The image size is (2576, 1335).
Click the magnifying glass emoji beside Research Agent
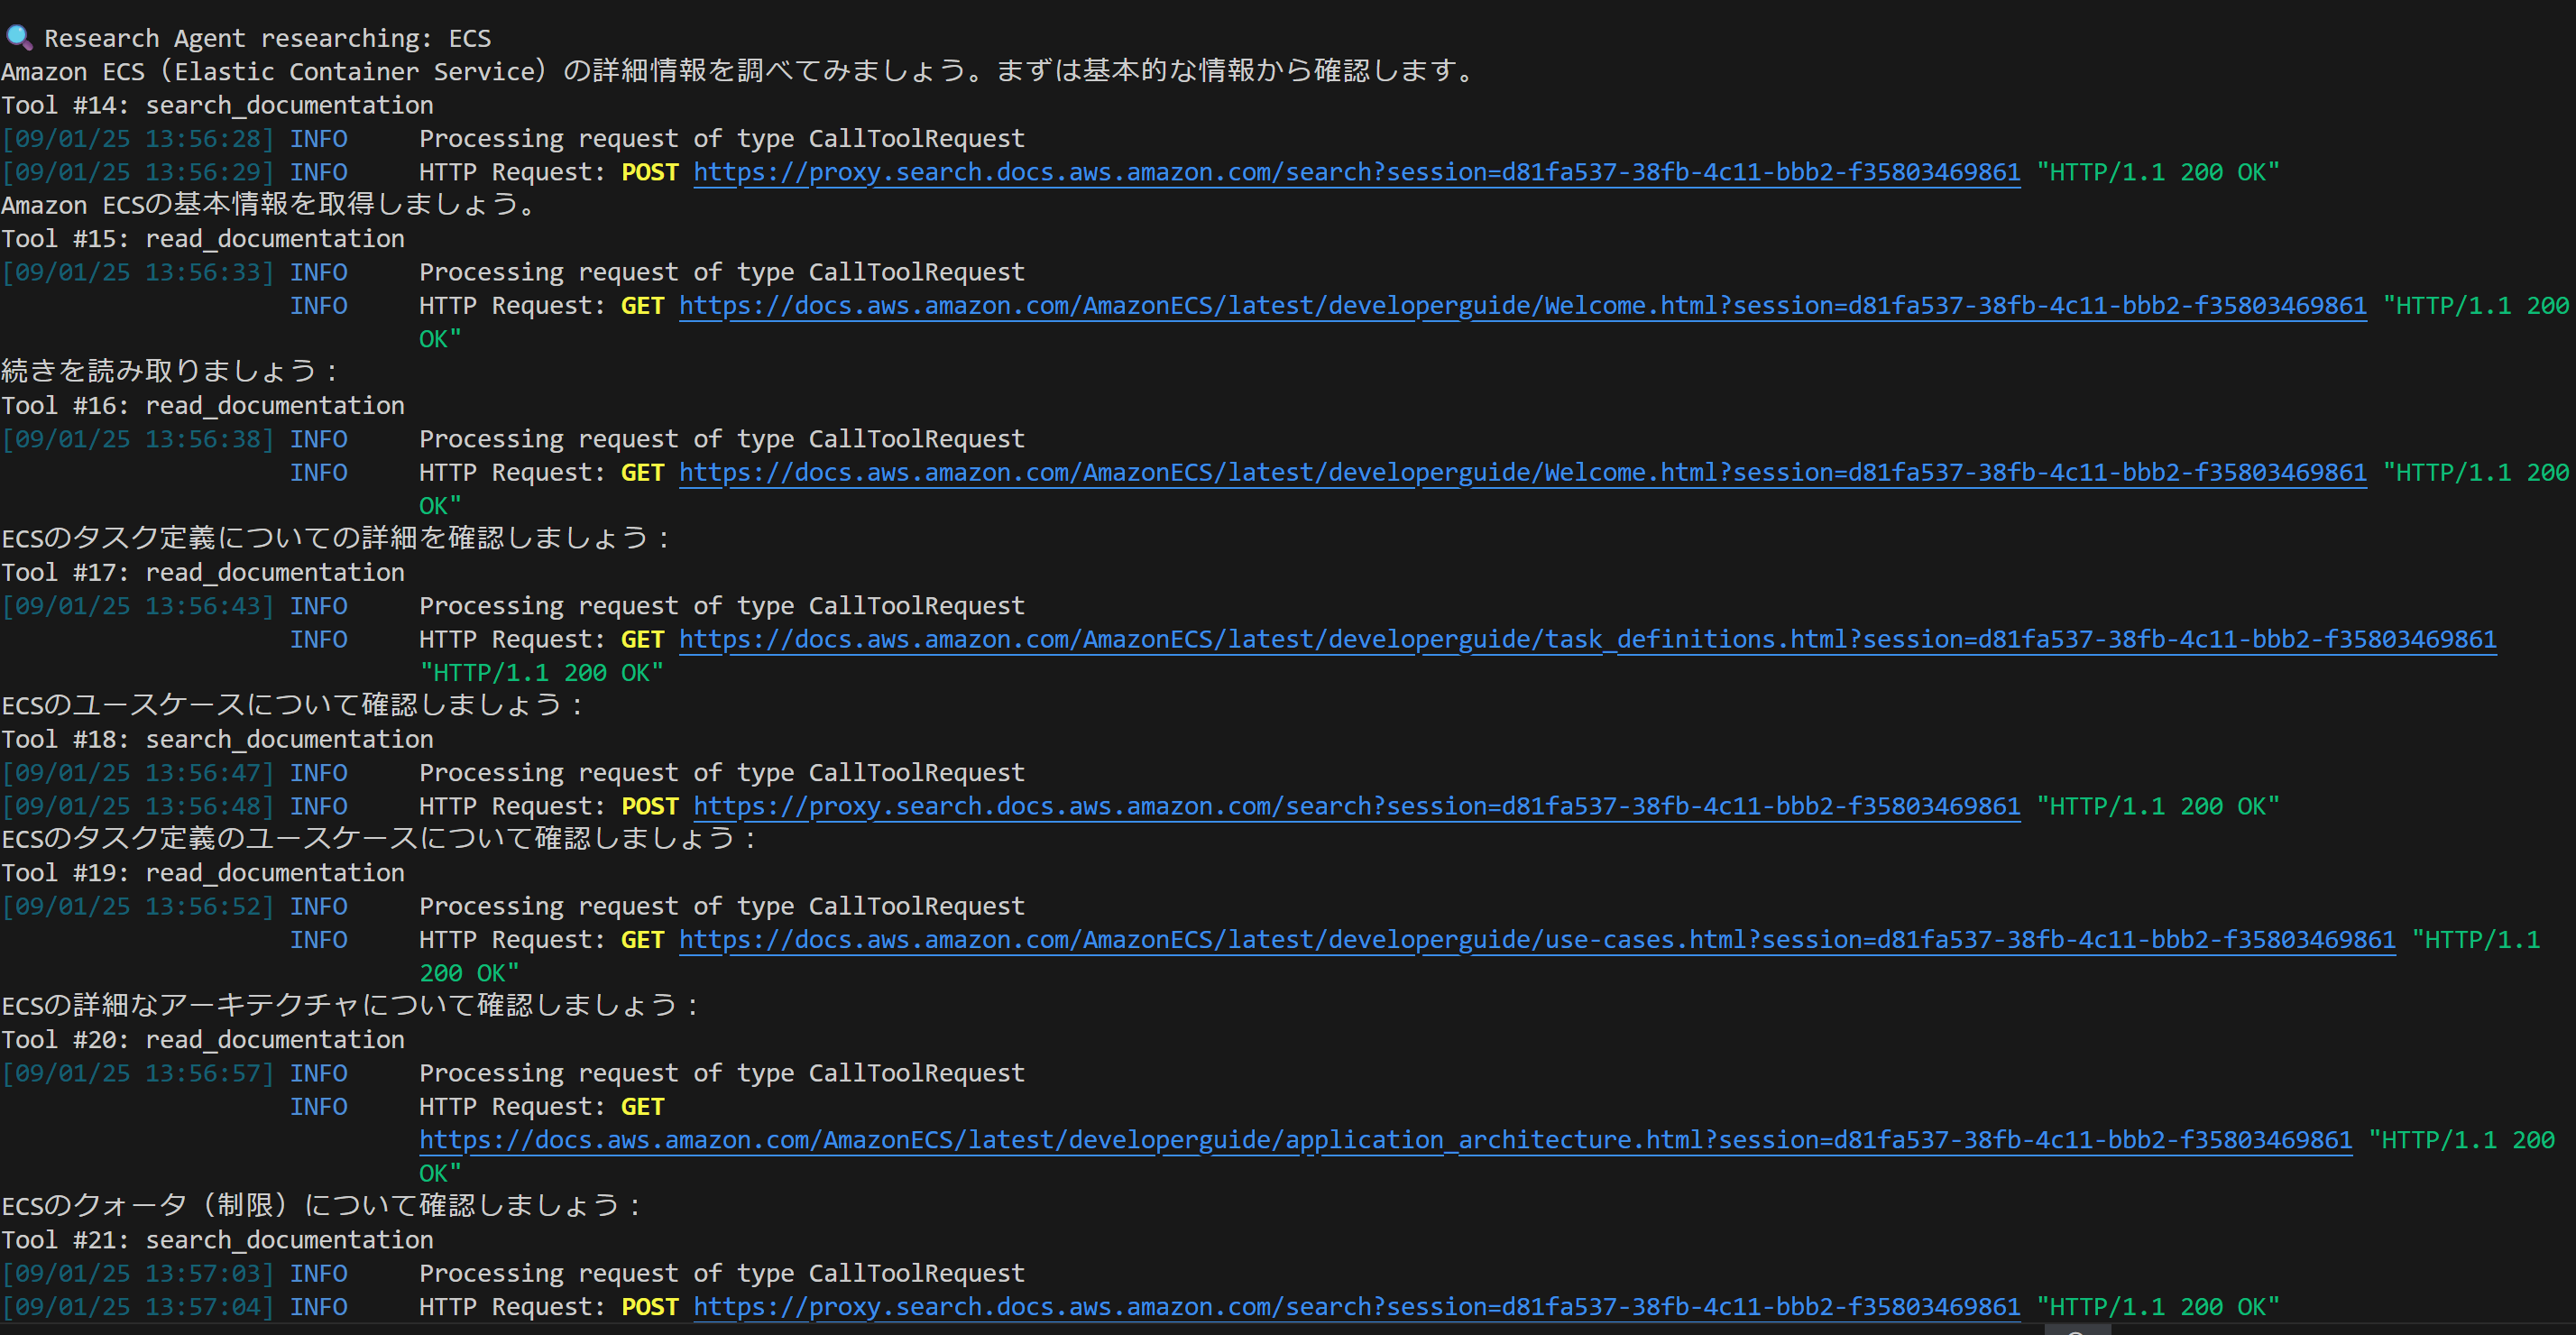click(x=19, y=38)
